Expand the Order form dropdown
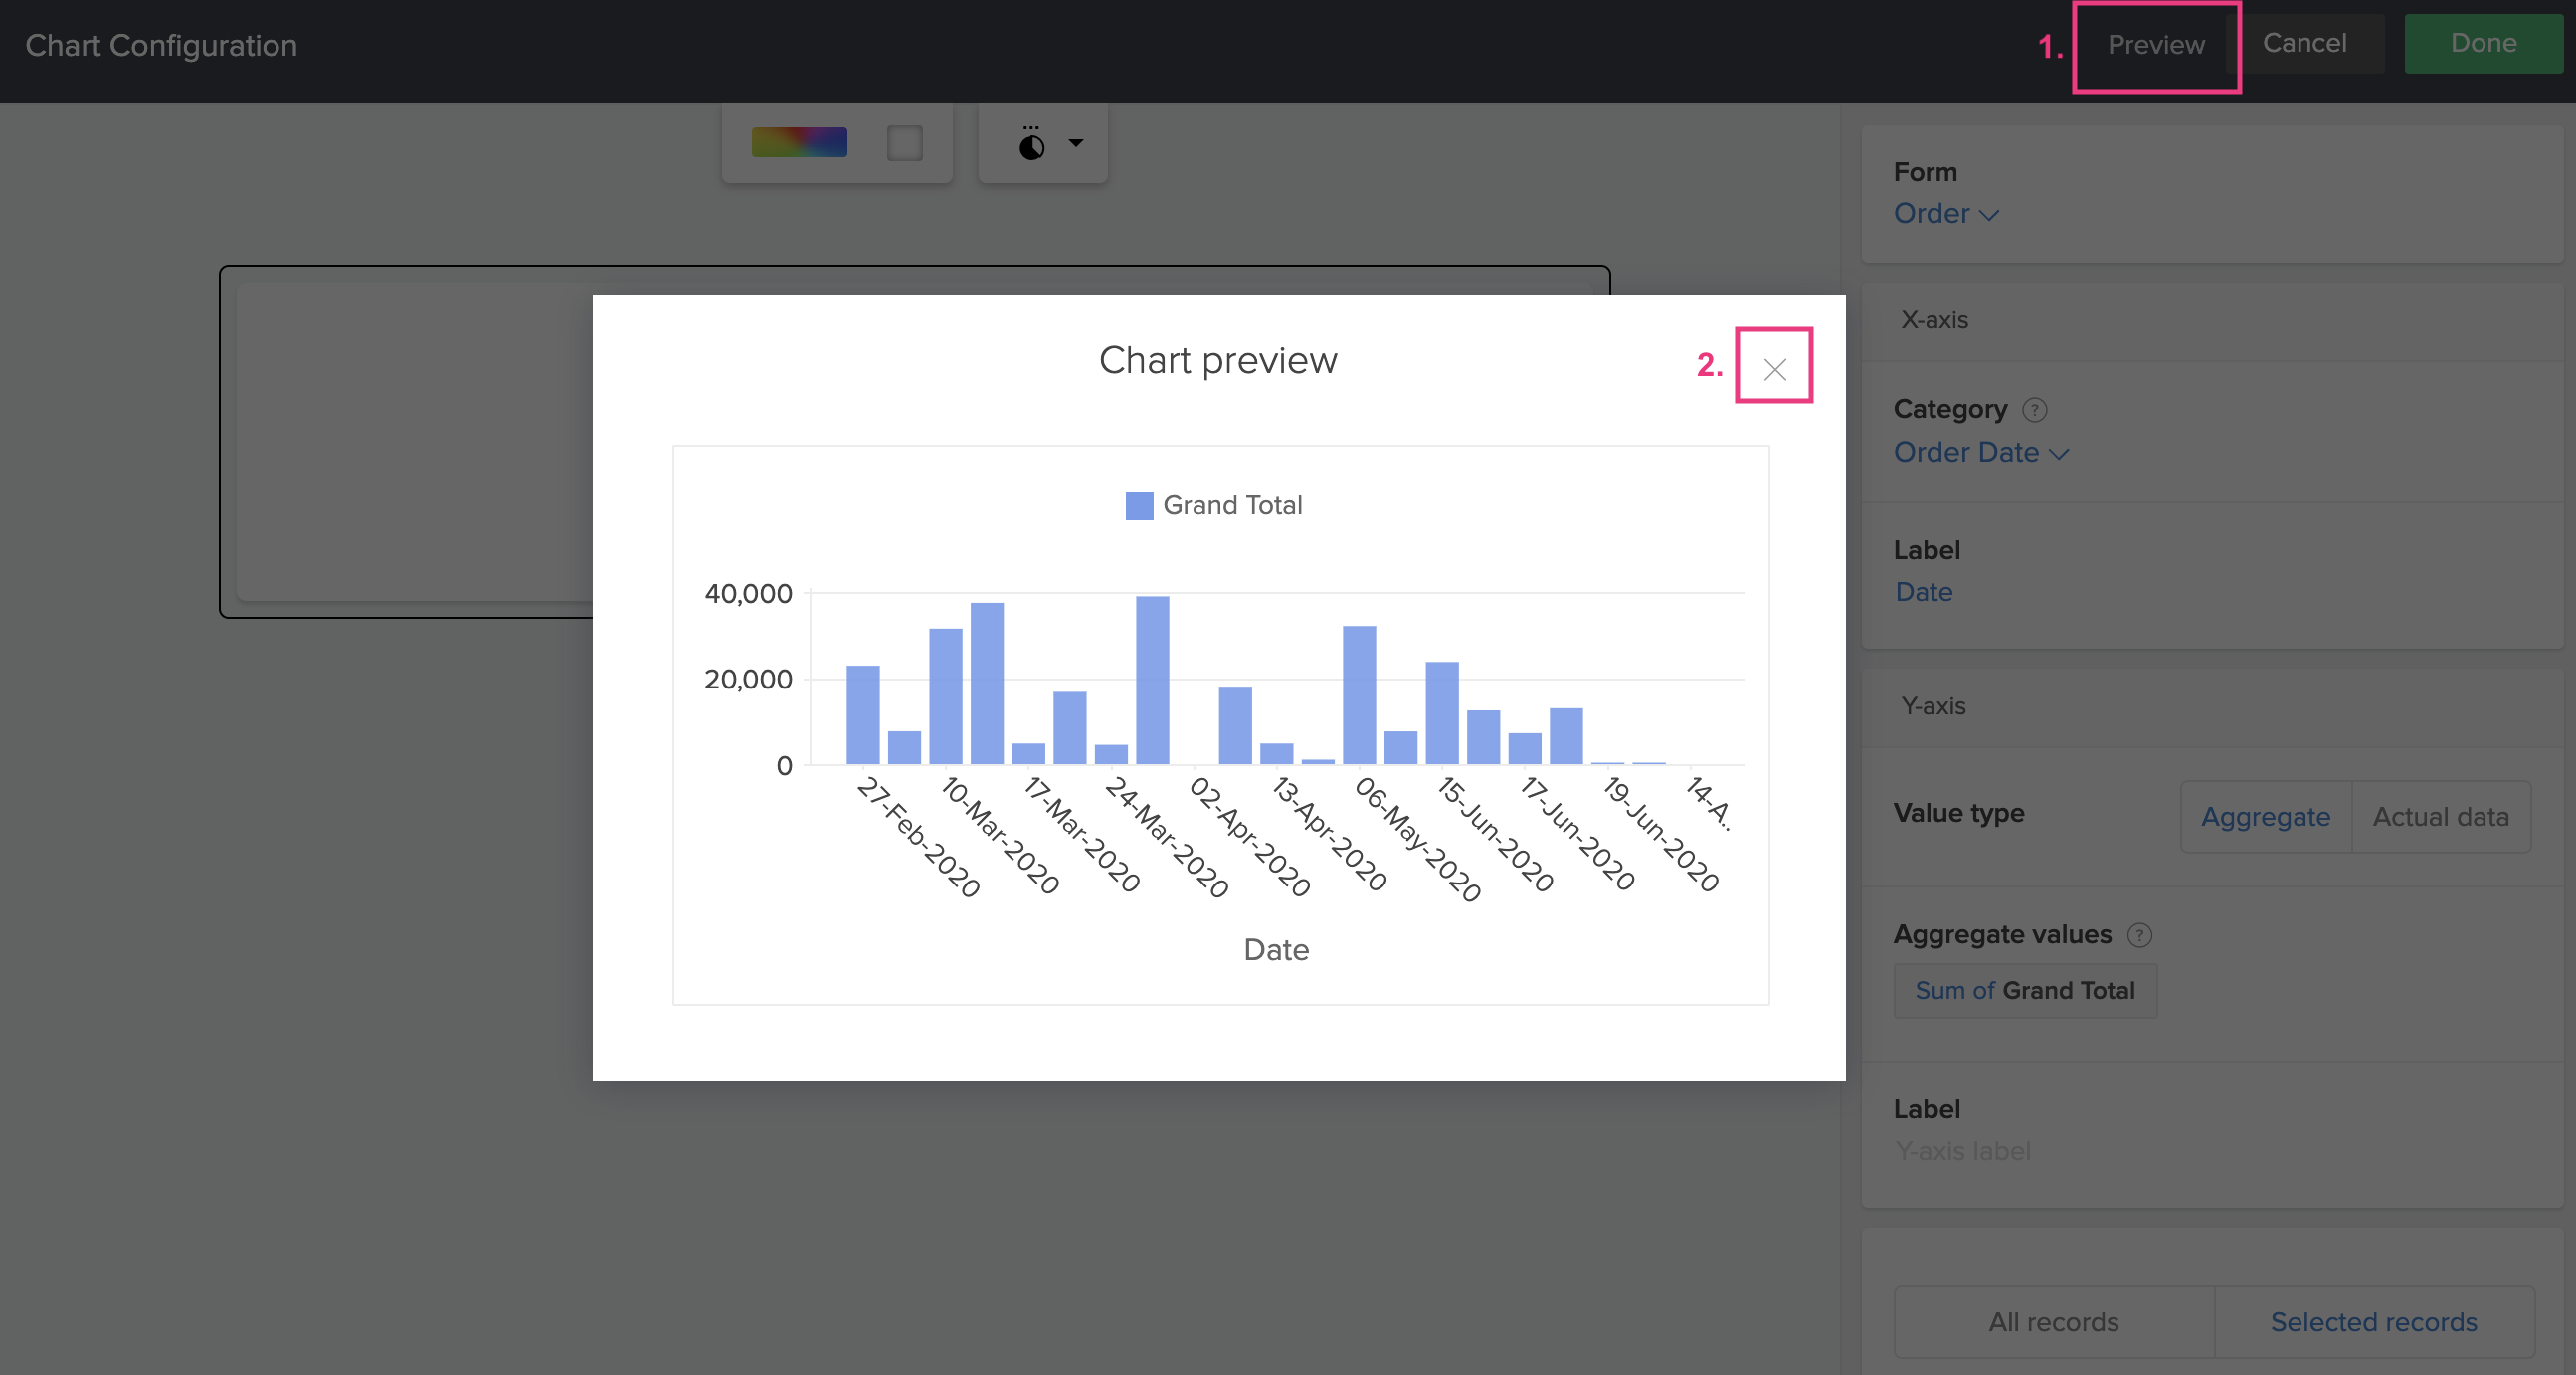 pos(1945,213)
